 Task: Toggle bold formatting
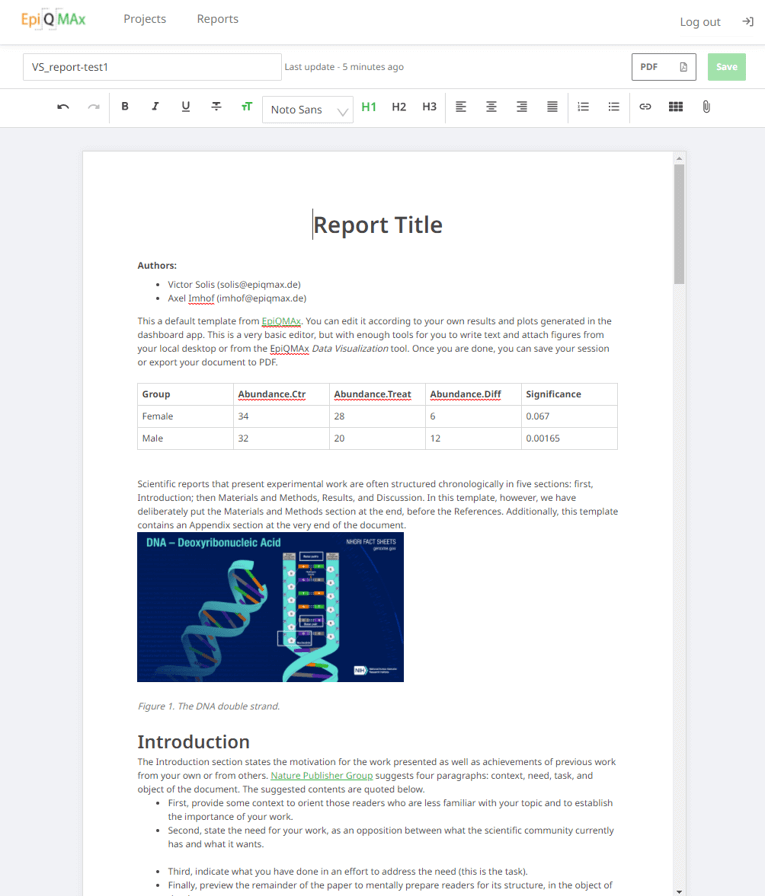[125, 107]
